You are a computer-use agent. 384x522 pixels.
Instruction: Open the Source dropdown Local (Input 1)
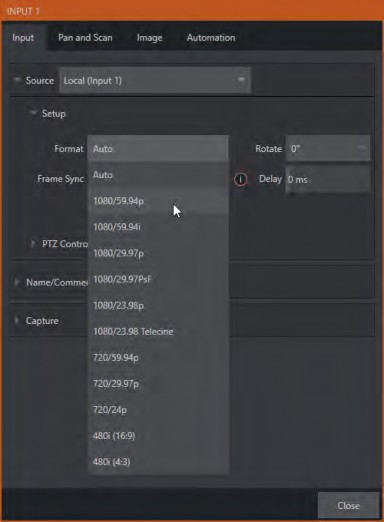pyautogui.click(x=155, y=80)
